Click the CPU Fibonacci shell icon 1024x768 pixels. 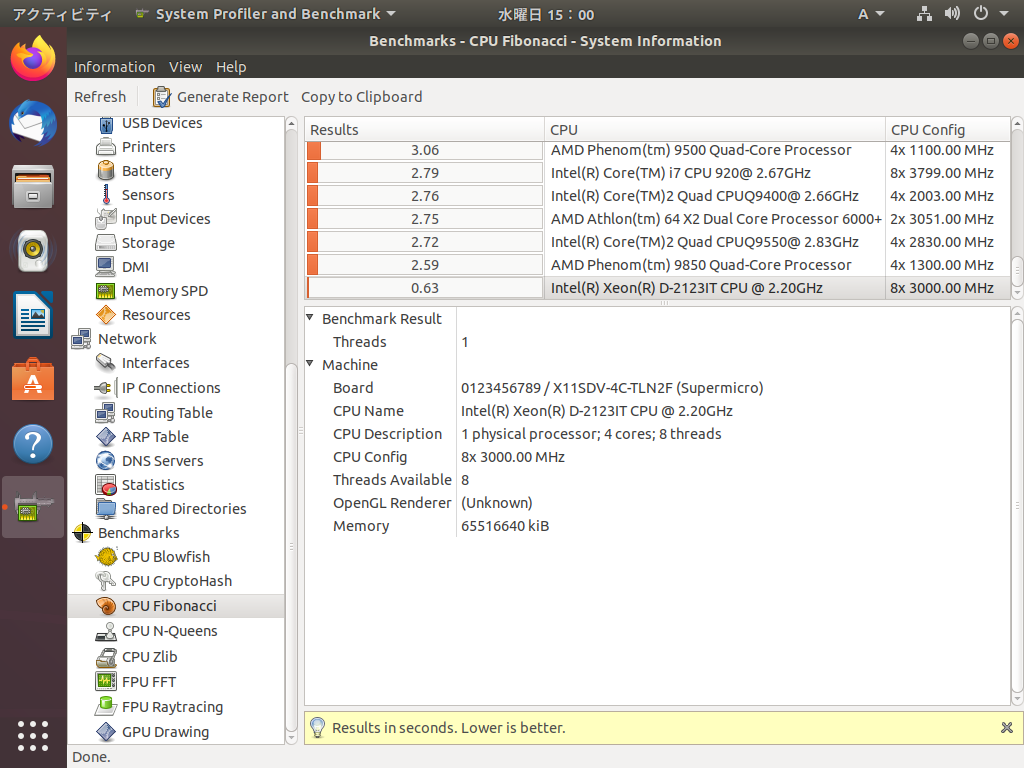coord(106,606)
